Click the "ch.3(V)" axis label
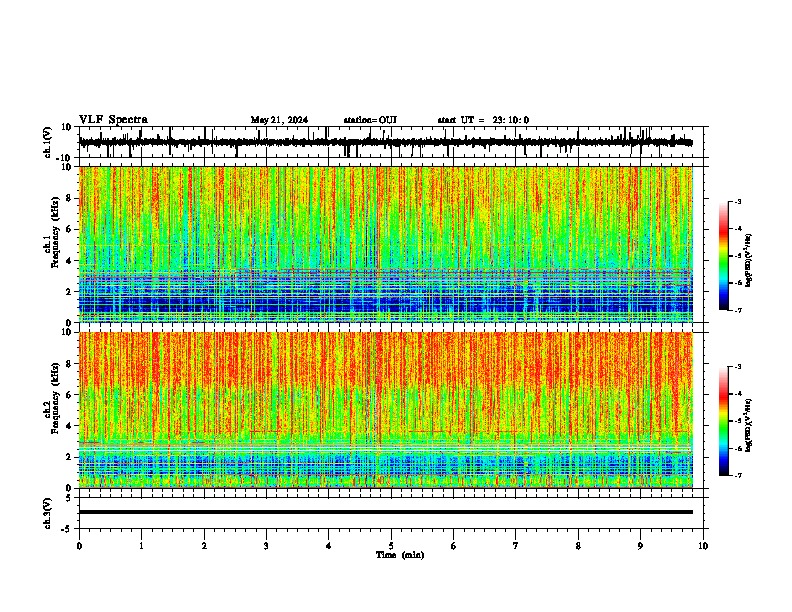The height and width of the screenshot is (612, 792). [x=48, y=513]
